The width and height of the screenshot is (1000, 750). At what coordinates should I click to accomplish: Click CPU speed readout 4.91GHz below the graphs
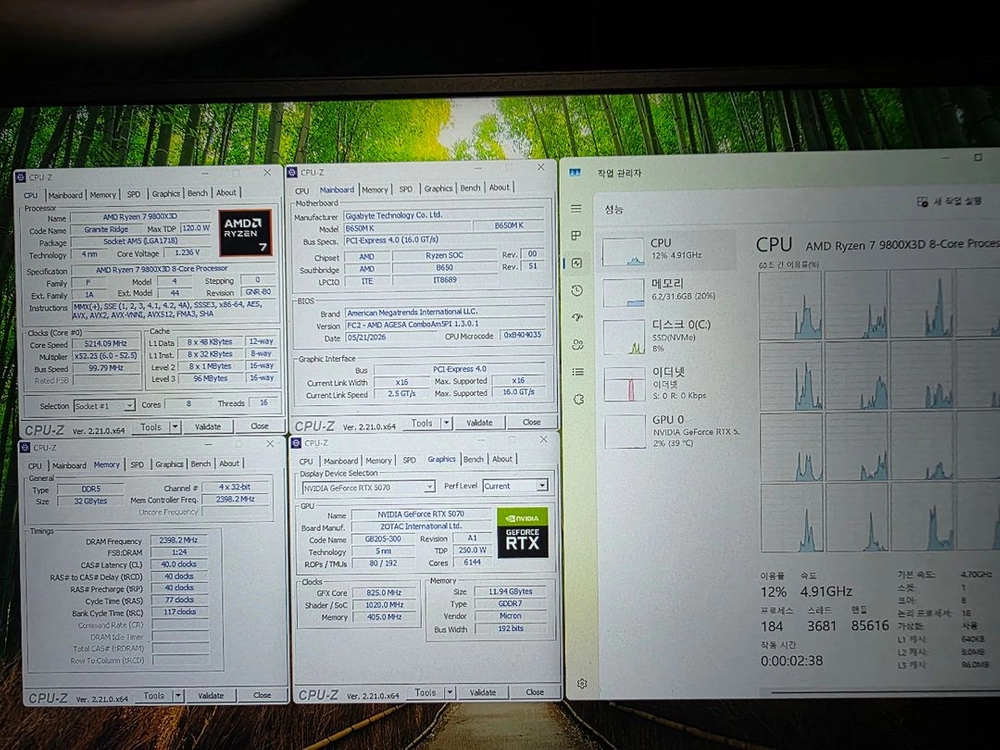[x=826, y=591]
